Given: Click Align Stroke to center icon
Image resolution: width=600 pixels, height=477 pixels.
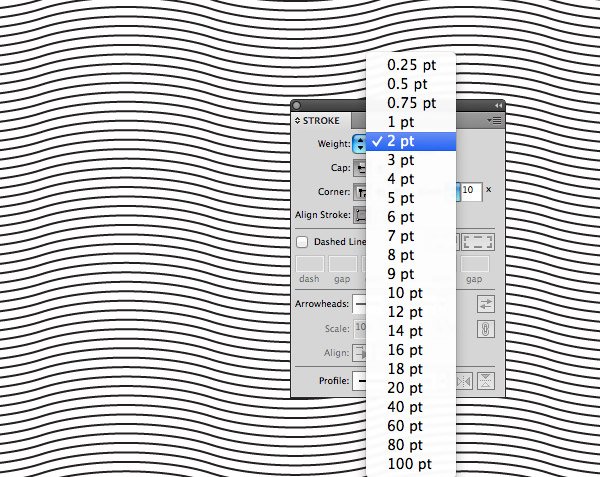Looking at the screenshot, I should click(360, 215).
